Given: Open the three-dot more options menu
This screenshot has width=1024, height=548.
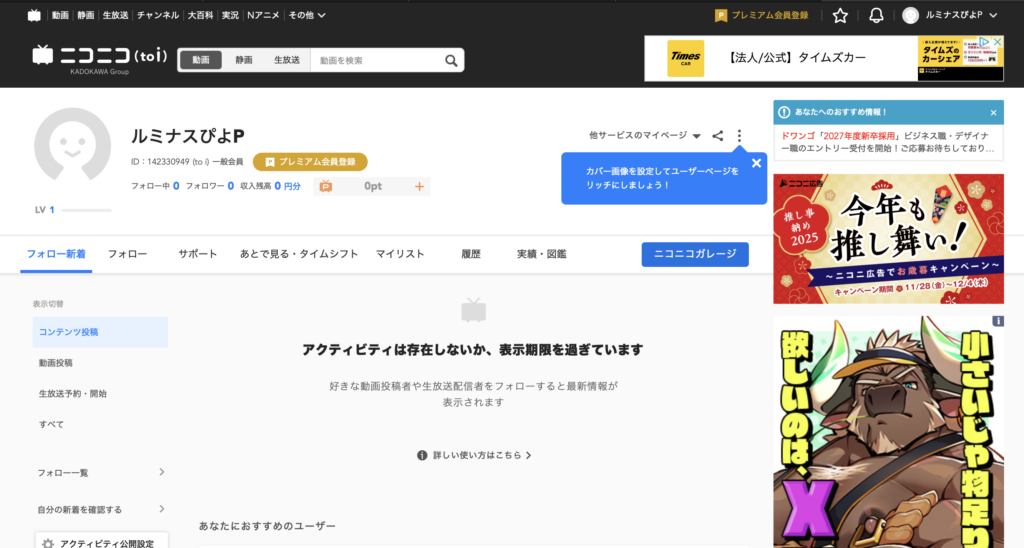Looking at the screenshot, I should coord(739,136).
